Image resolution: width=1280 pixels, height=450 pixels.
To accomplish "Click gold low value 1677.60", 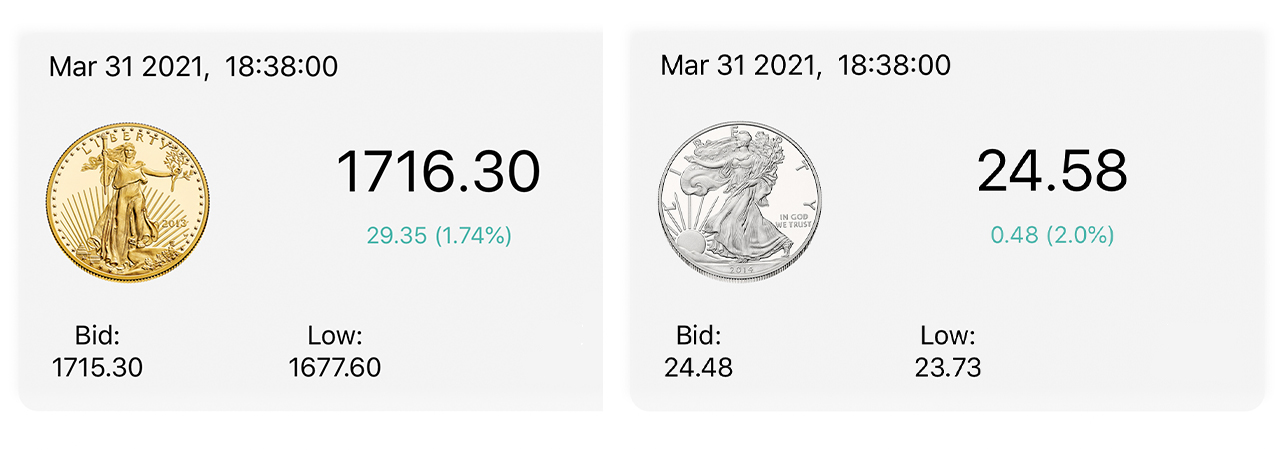I will coord(335,368).
